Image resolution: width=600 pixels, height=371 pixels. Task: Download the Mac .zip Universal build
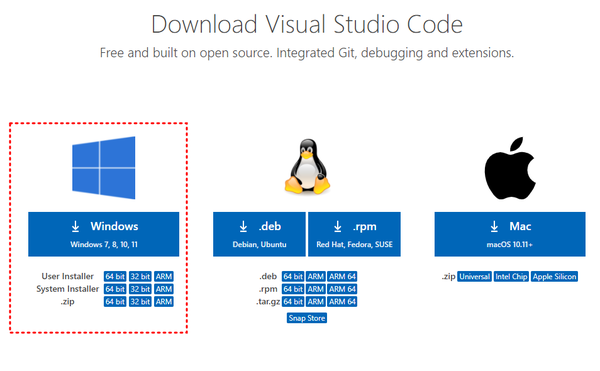474,276
